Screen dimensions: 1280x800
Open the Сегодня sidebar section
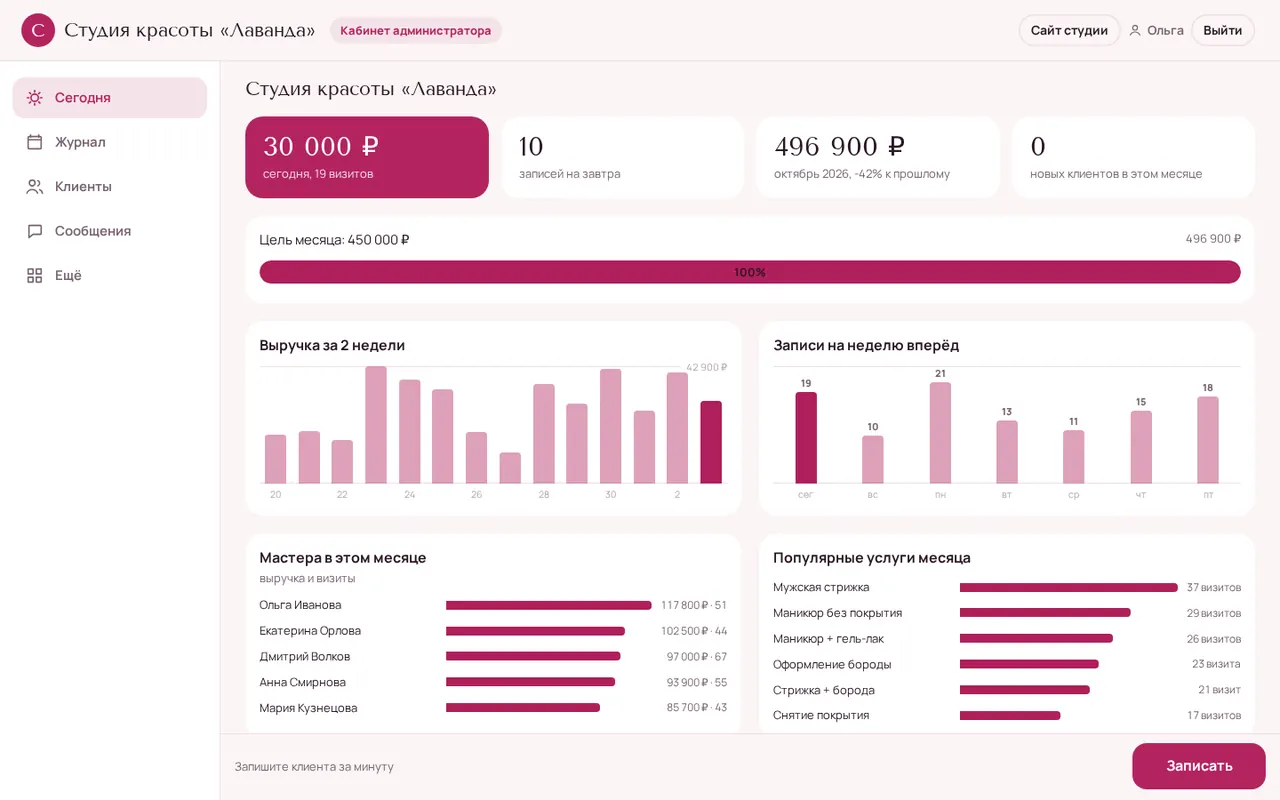pyautogui.click(x=110, y=98)
